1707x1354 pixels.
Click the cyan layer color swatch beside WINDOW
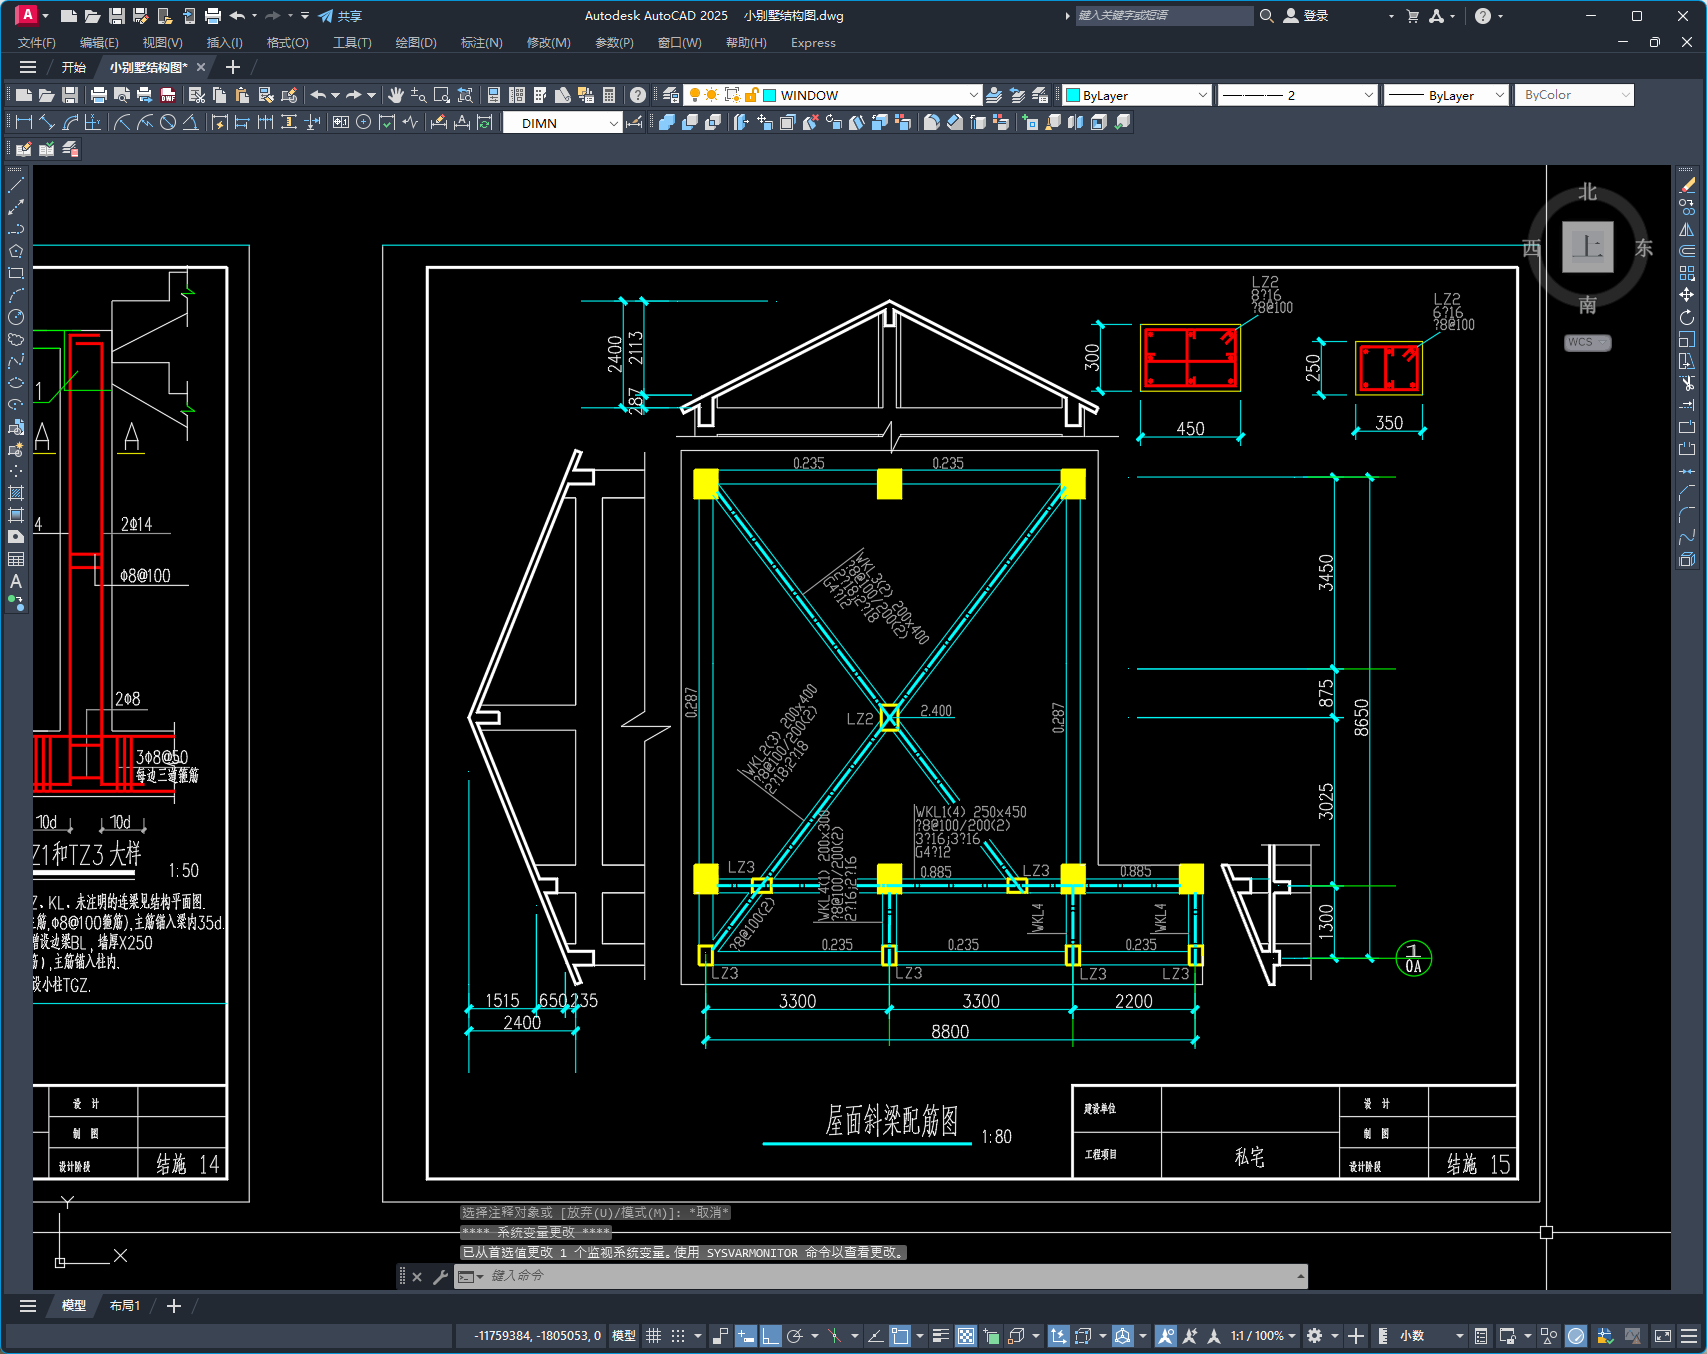click(770, 95)
